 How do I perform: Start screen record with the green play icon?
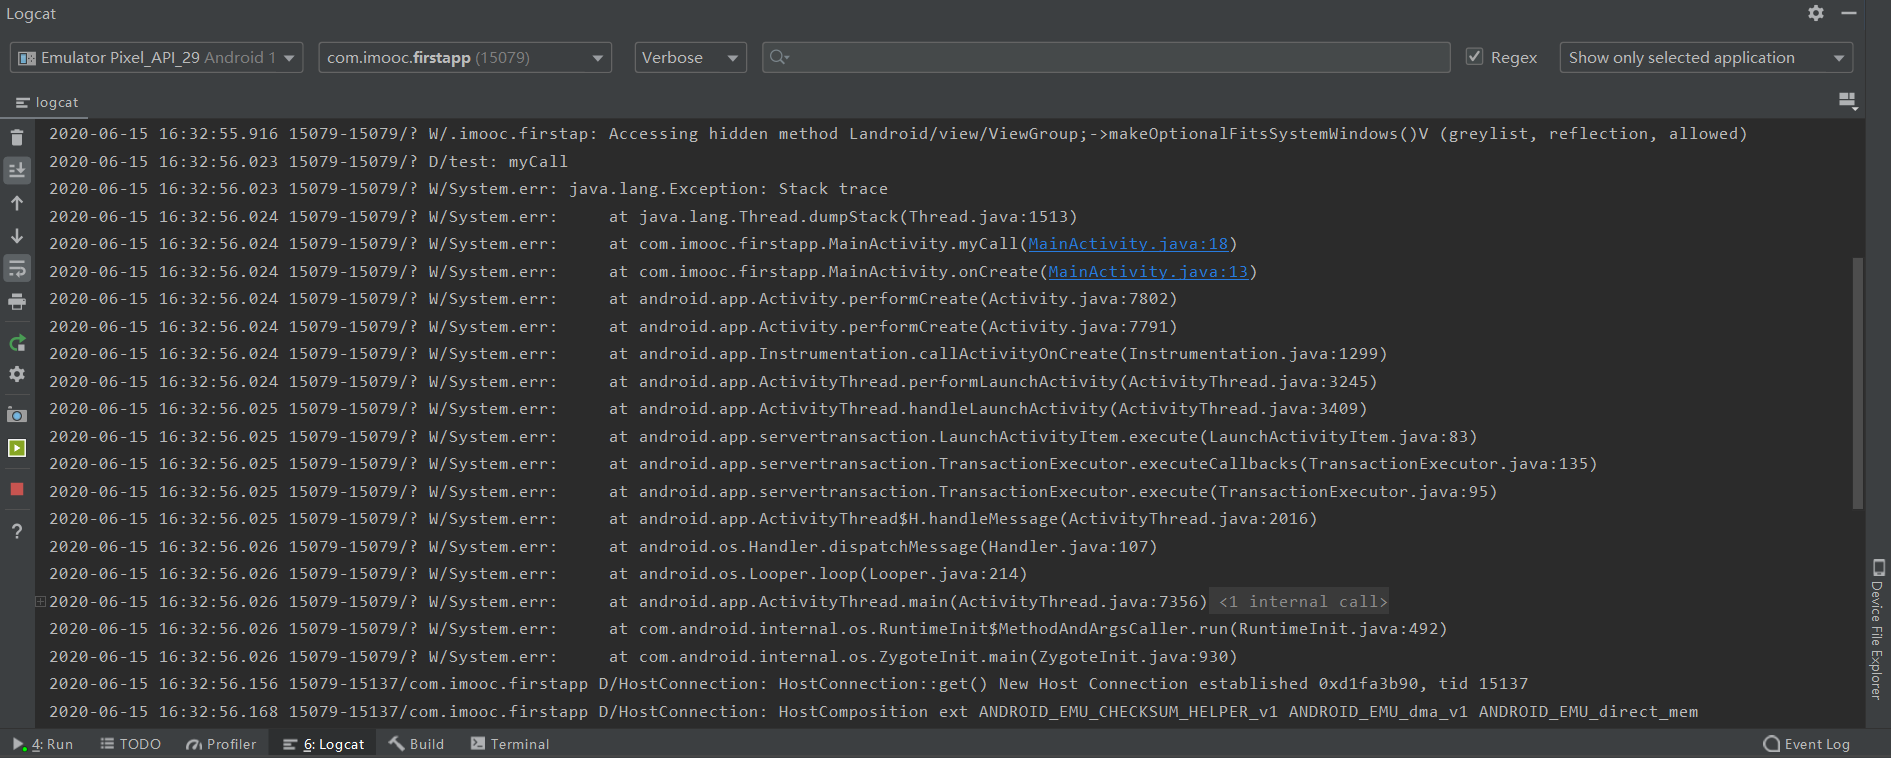(17, 448)
